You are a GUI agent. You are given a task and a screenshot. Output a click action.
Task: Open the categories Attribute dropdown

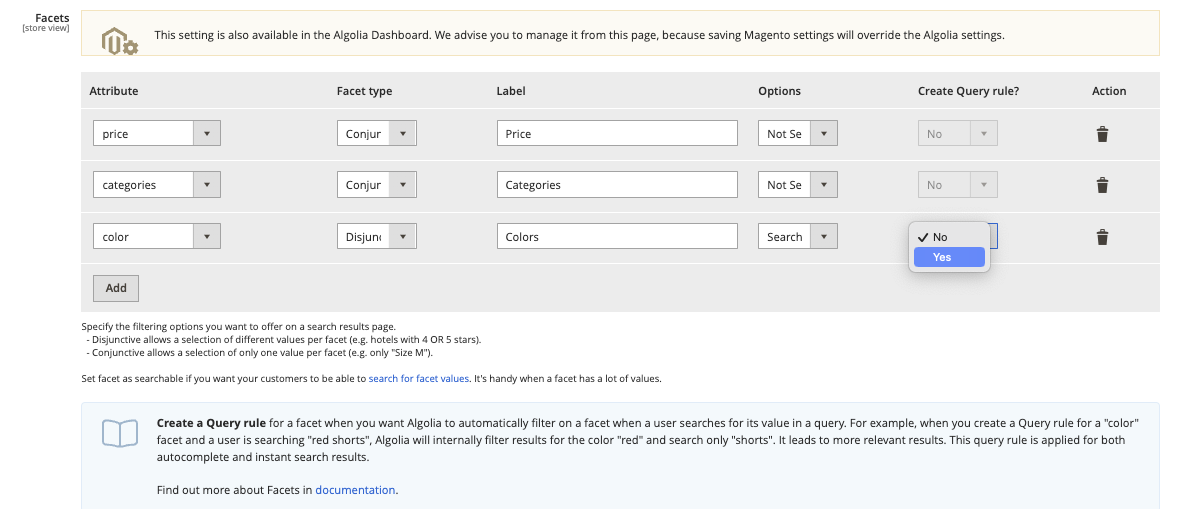(156, 185)
